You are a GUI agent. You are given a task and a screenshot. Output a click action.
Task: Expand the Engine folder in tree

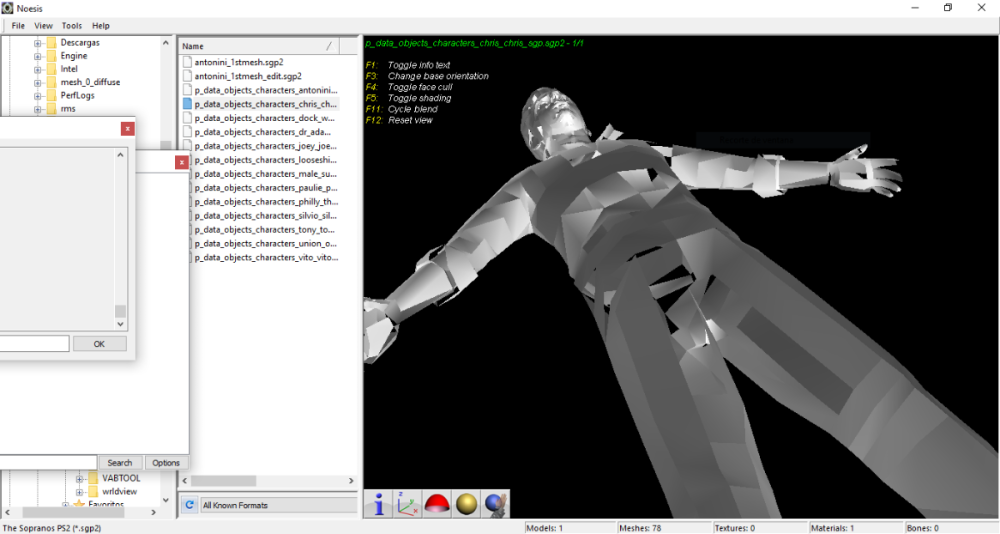[x=38, y=56]
